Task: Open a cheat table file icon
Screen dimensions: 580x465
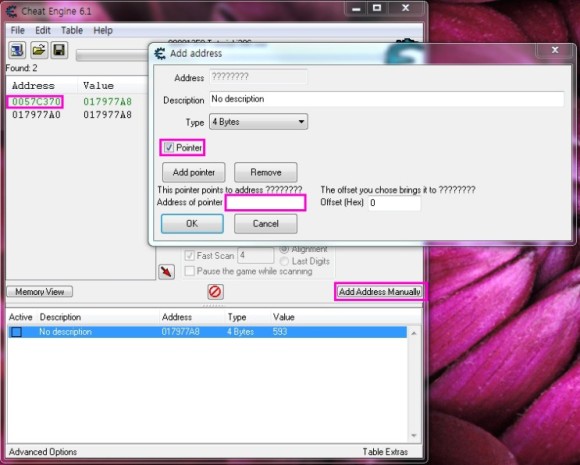Action: tap(38, 50)
